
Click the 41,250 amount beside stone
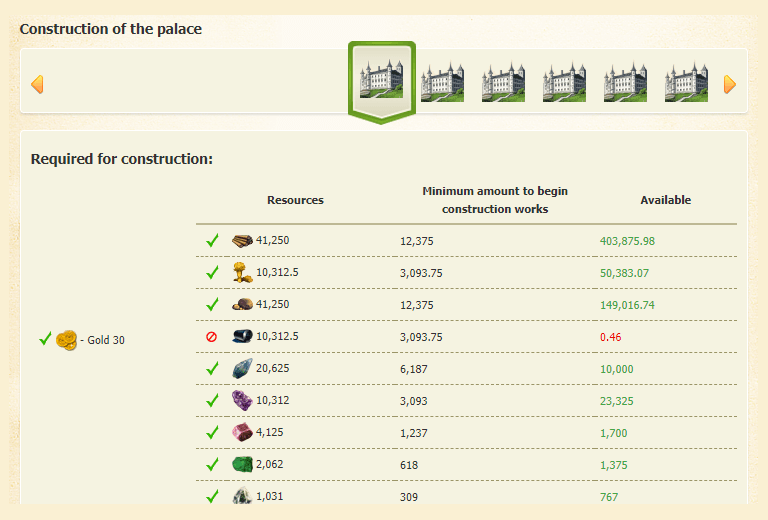click(273, 305)
